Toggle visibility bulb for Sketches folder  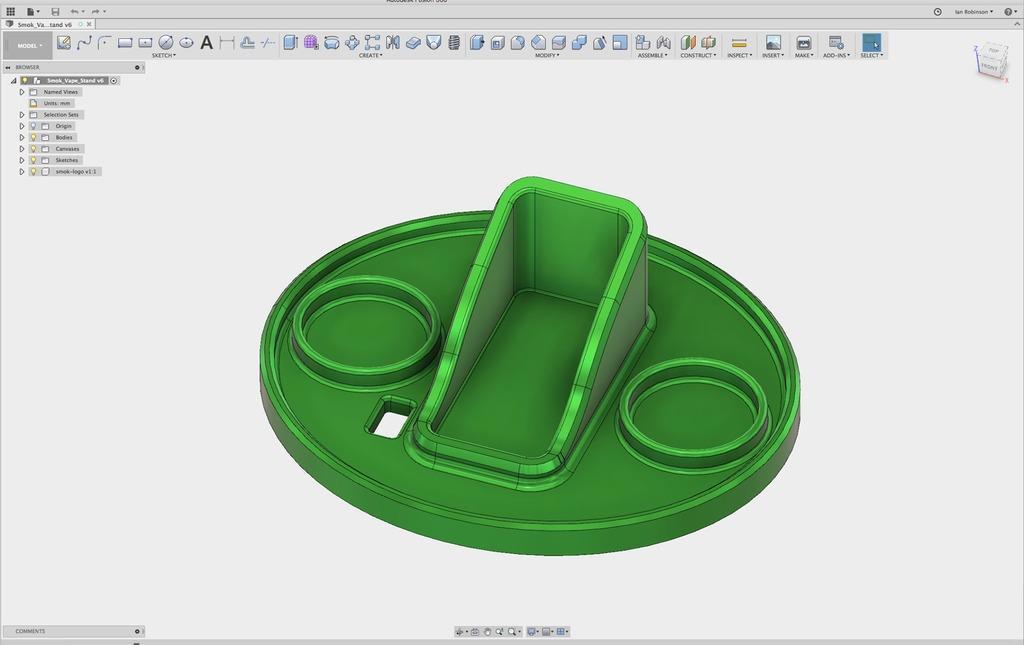[x=33, y=161]
